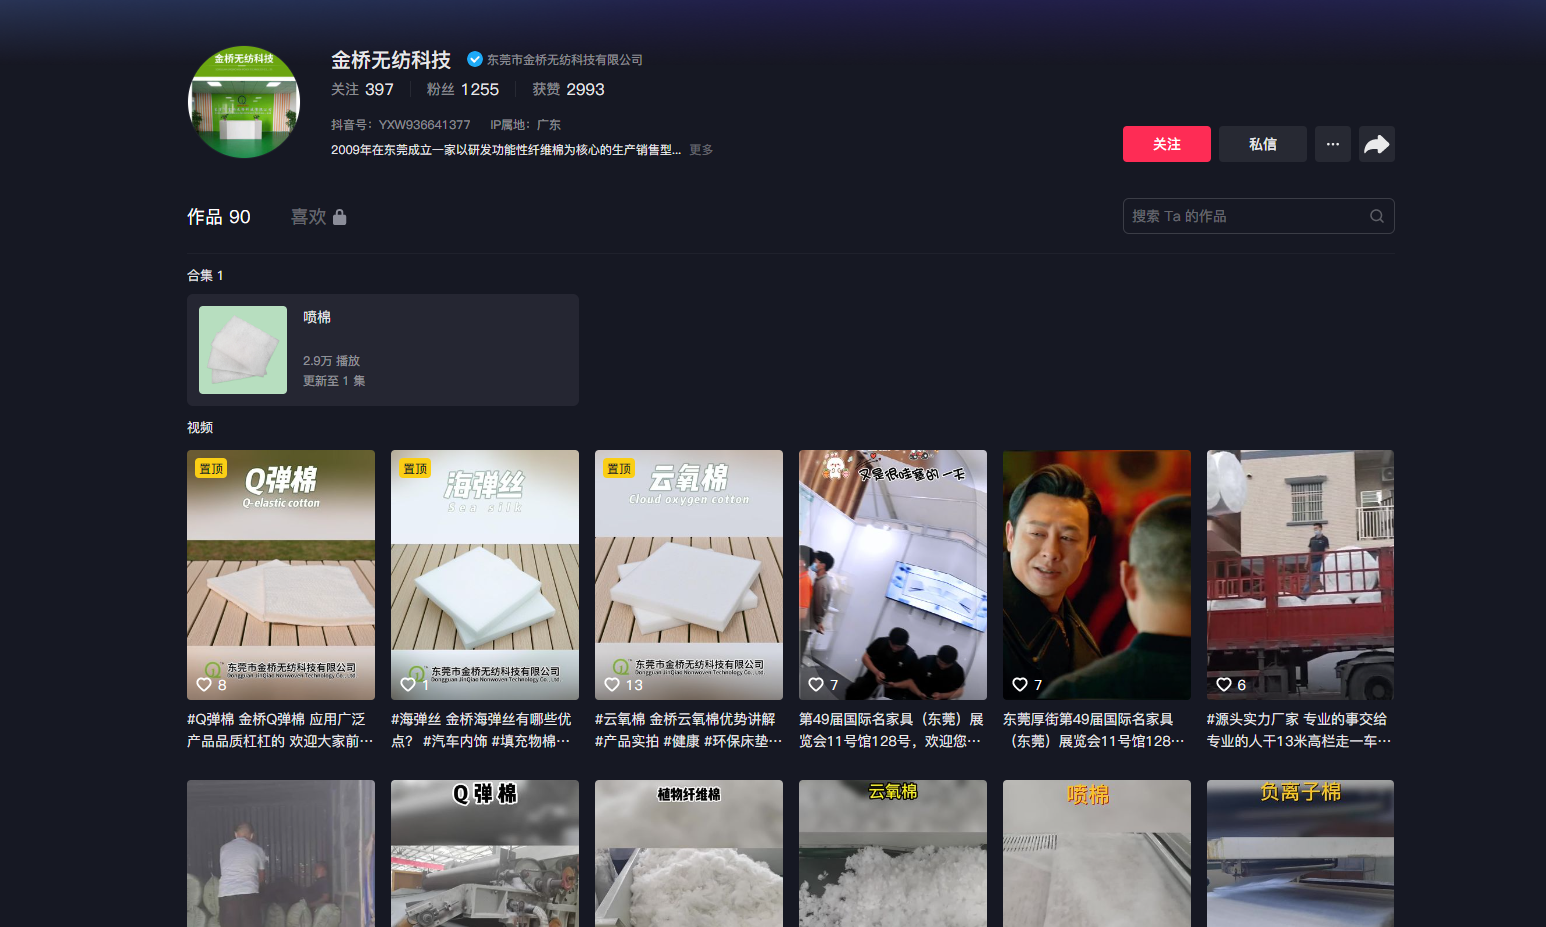Click the 关注 397 following count
The width and height of the screenshot is (1546, 927).
(x=362, y=89)
